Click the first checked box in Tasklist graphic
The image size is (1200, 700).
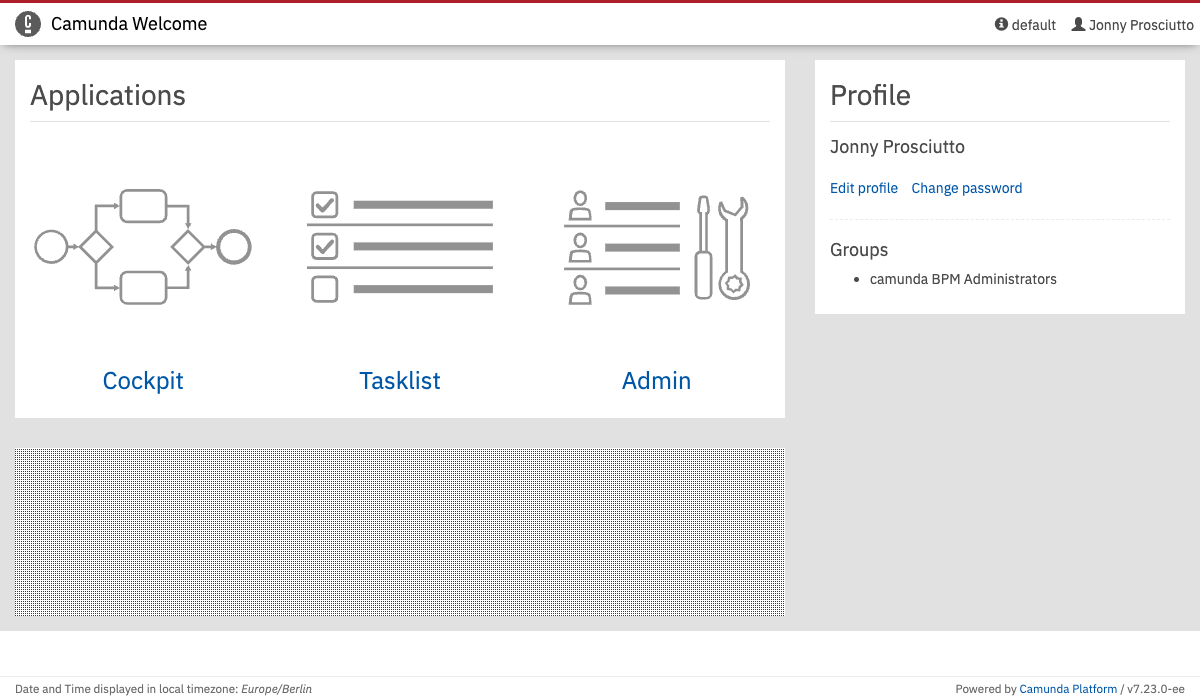[325, 205]
